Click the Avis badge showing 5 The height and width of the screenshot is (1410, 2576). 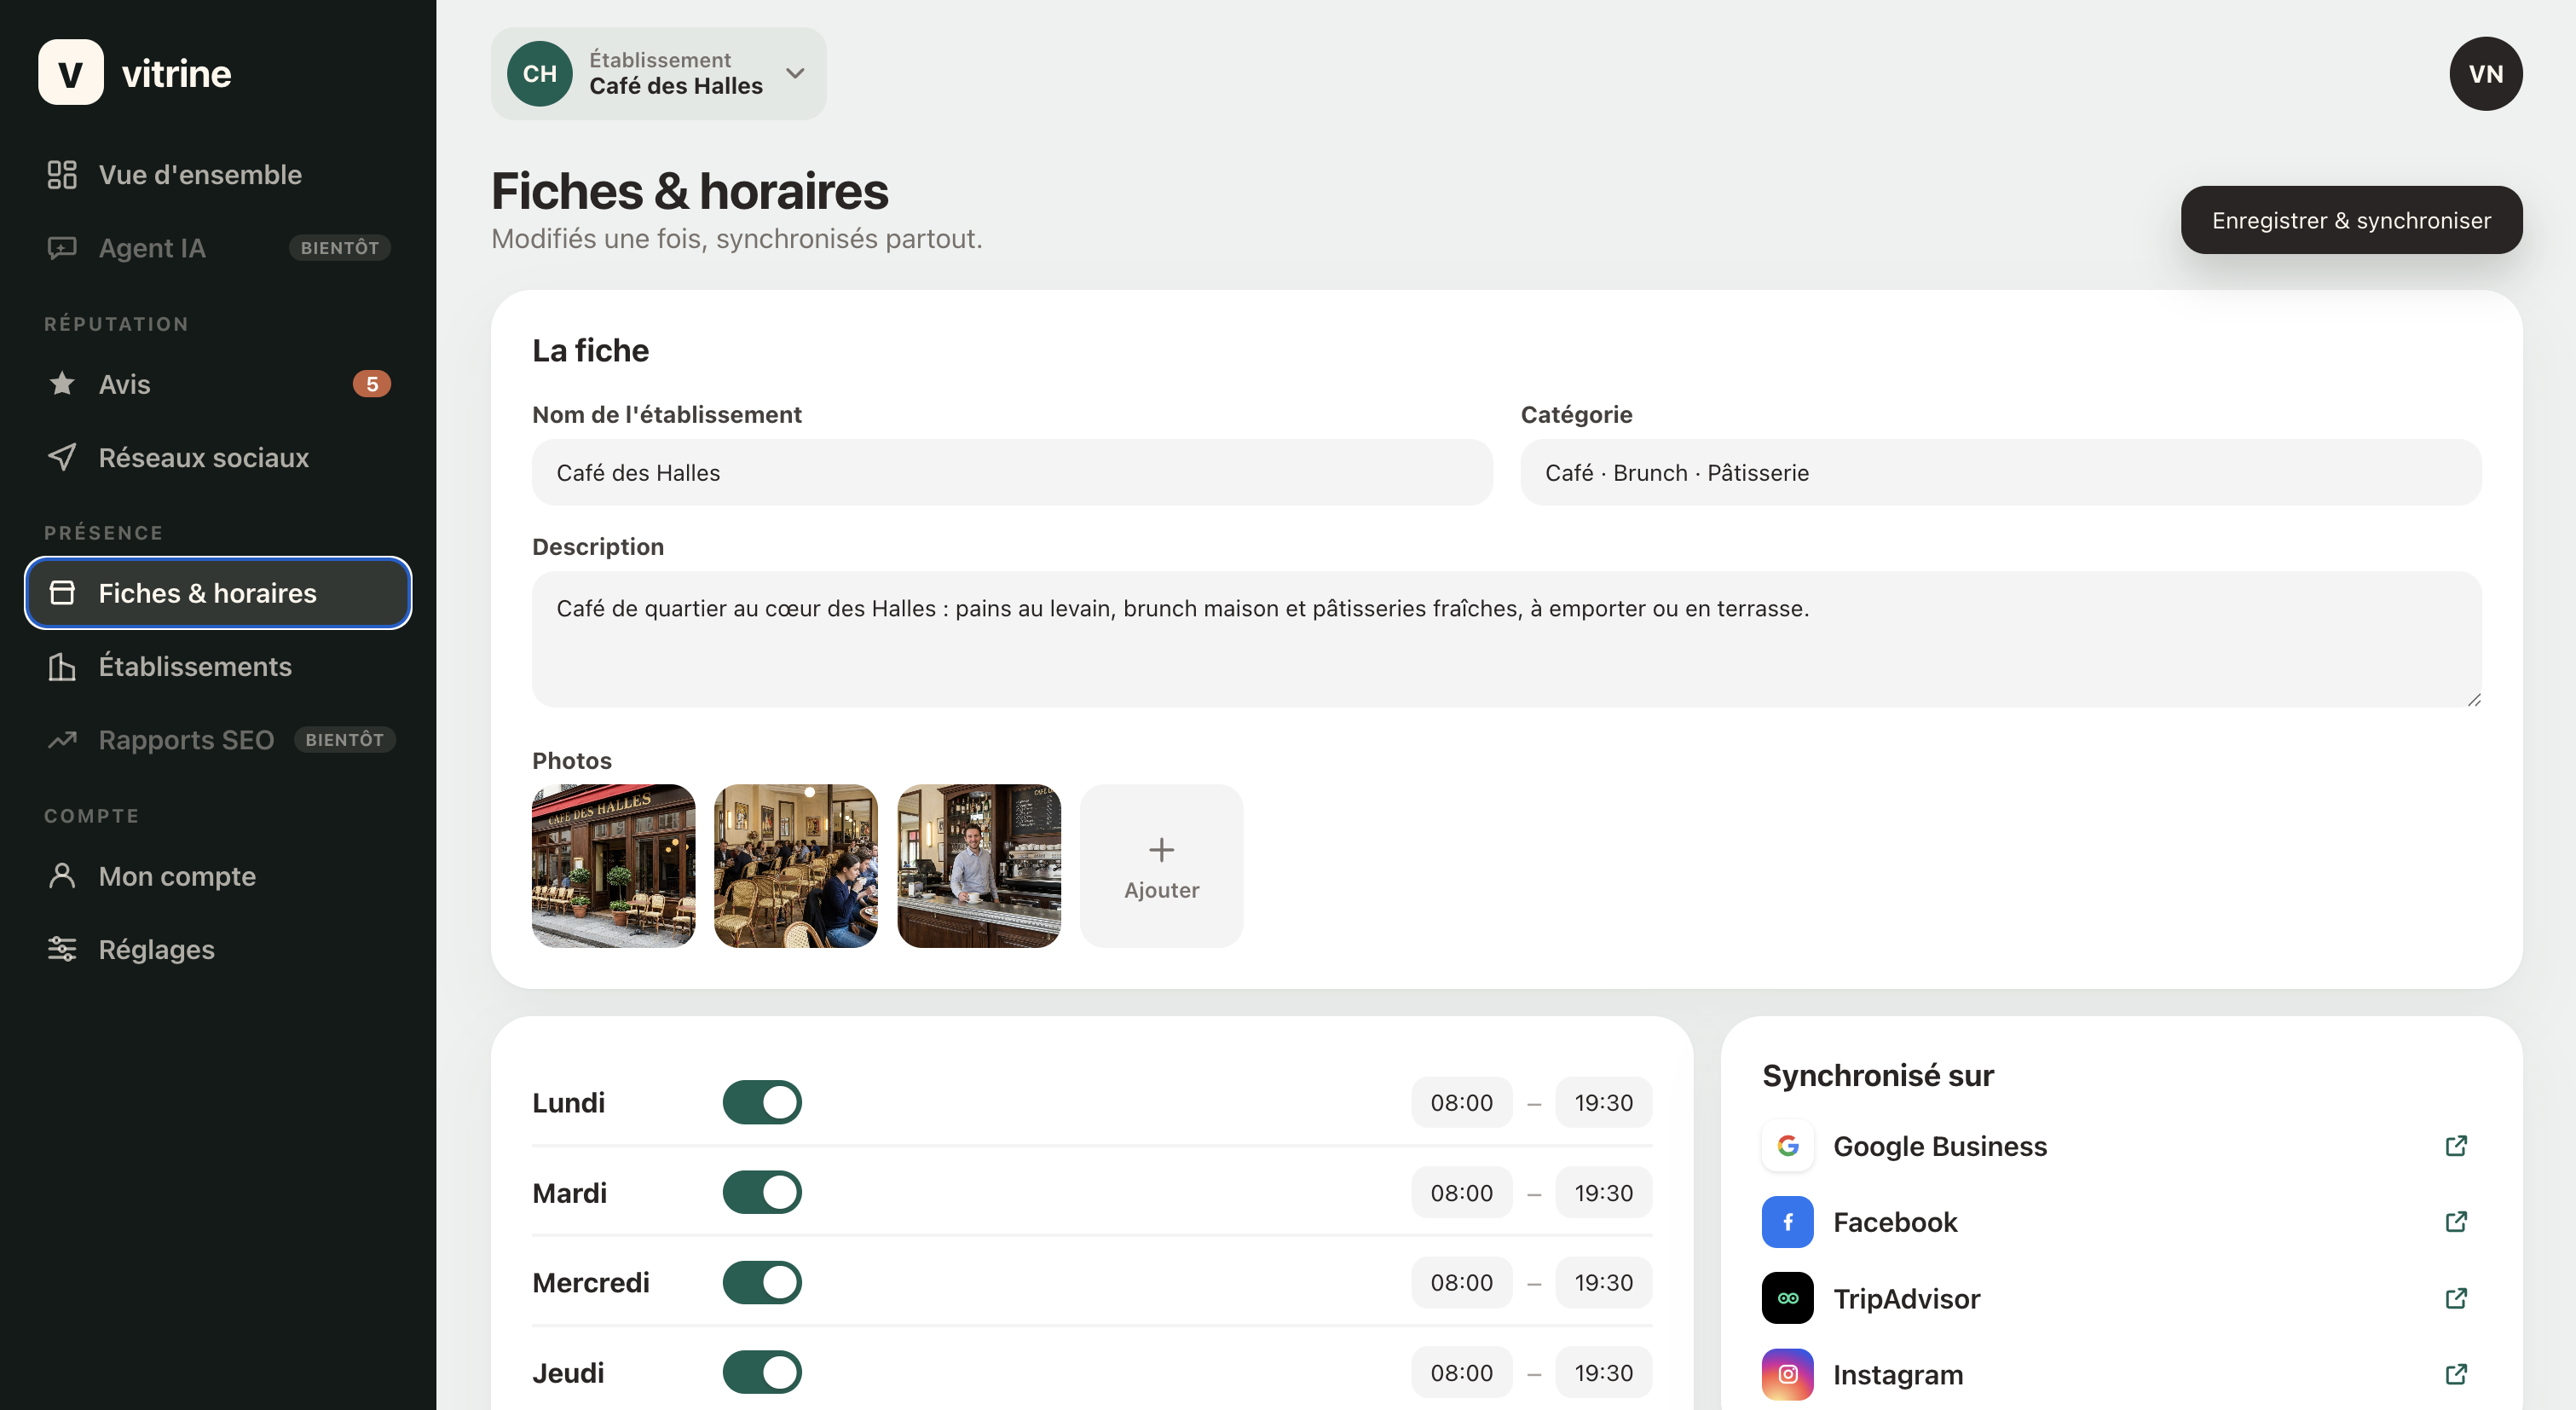pyautogui.click(x=371, y=384)
